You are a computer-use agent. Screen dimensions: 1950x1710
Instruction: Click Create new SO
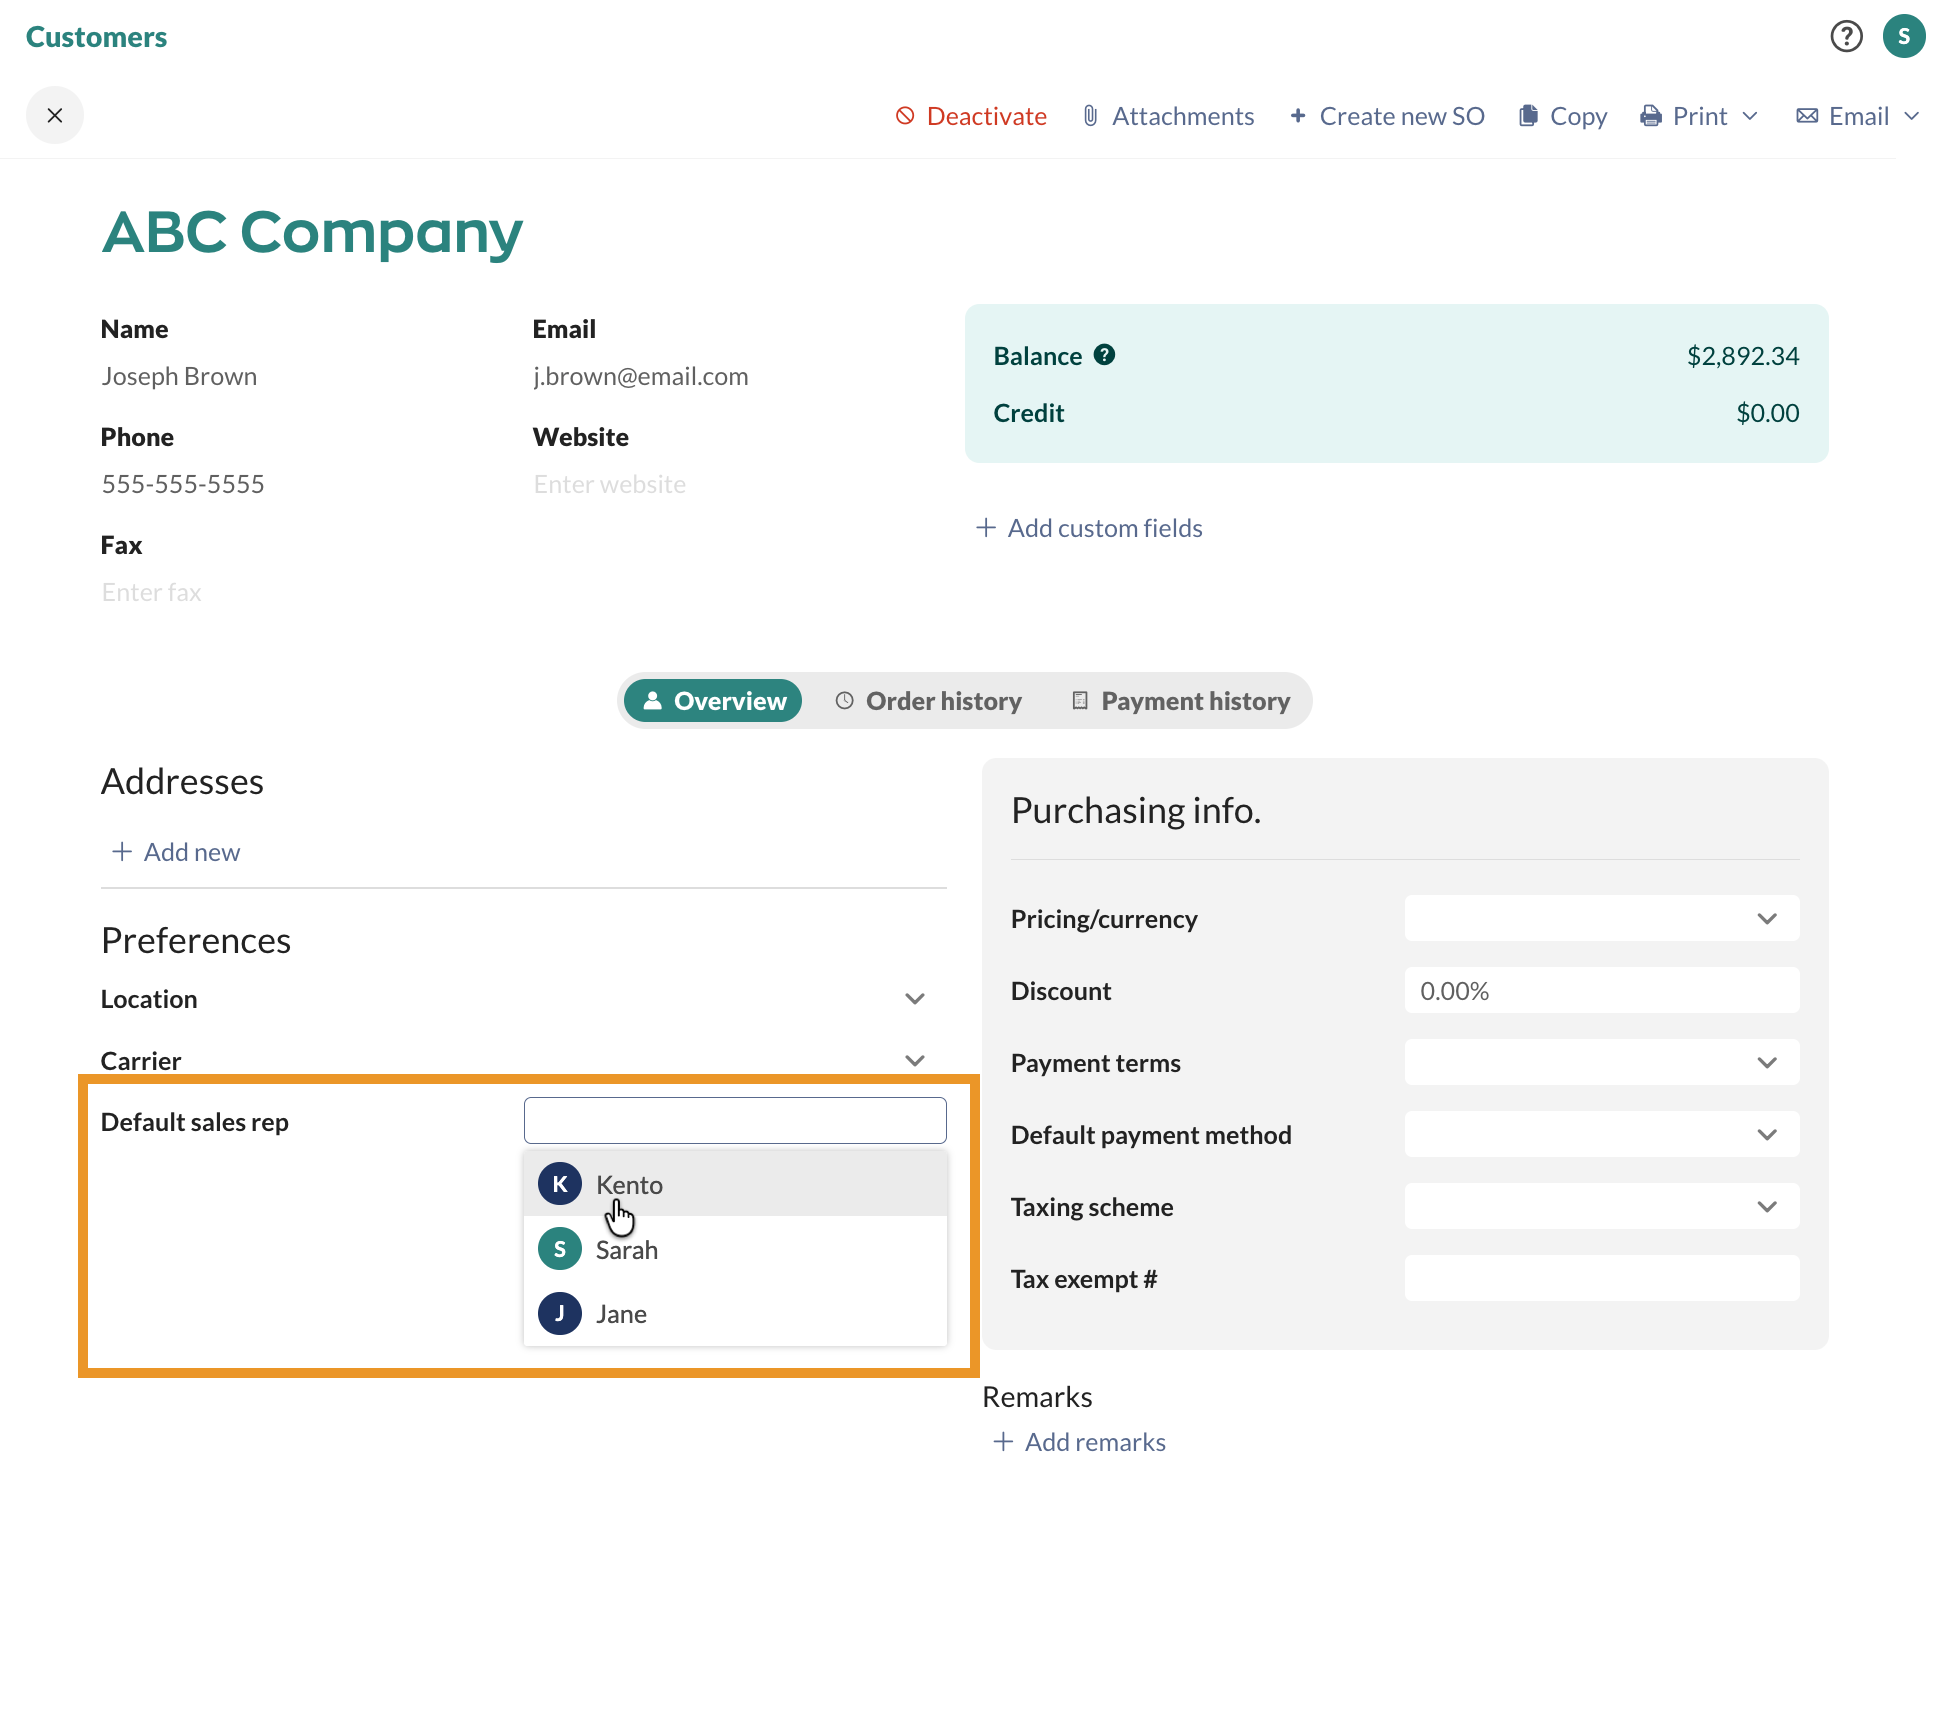click(x=1387, y=116)
